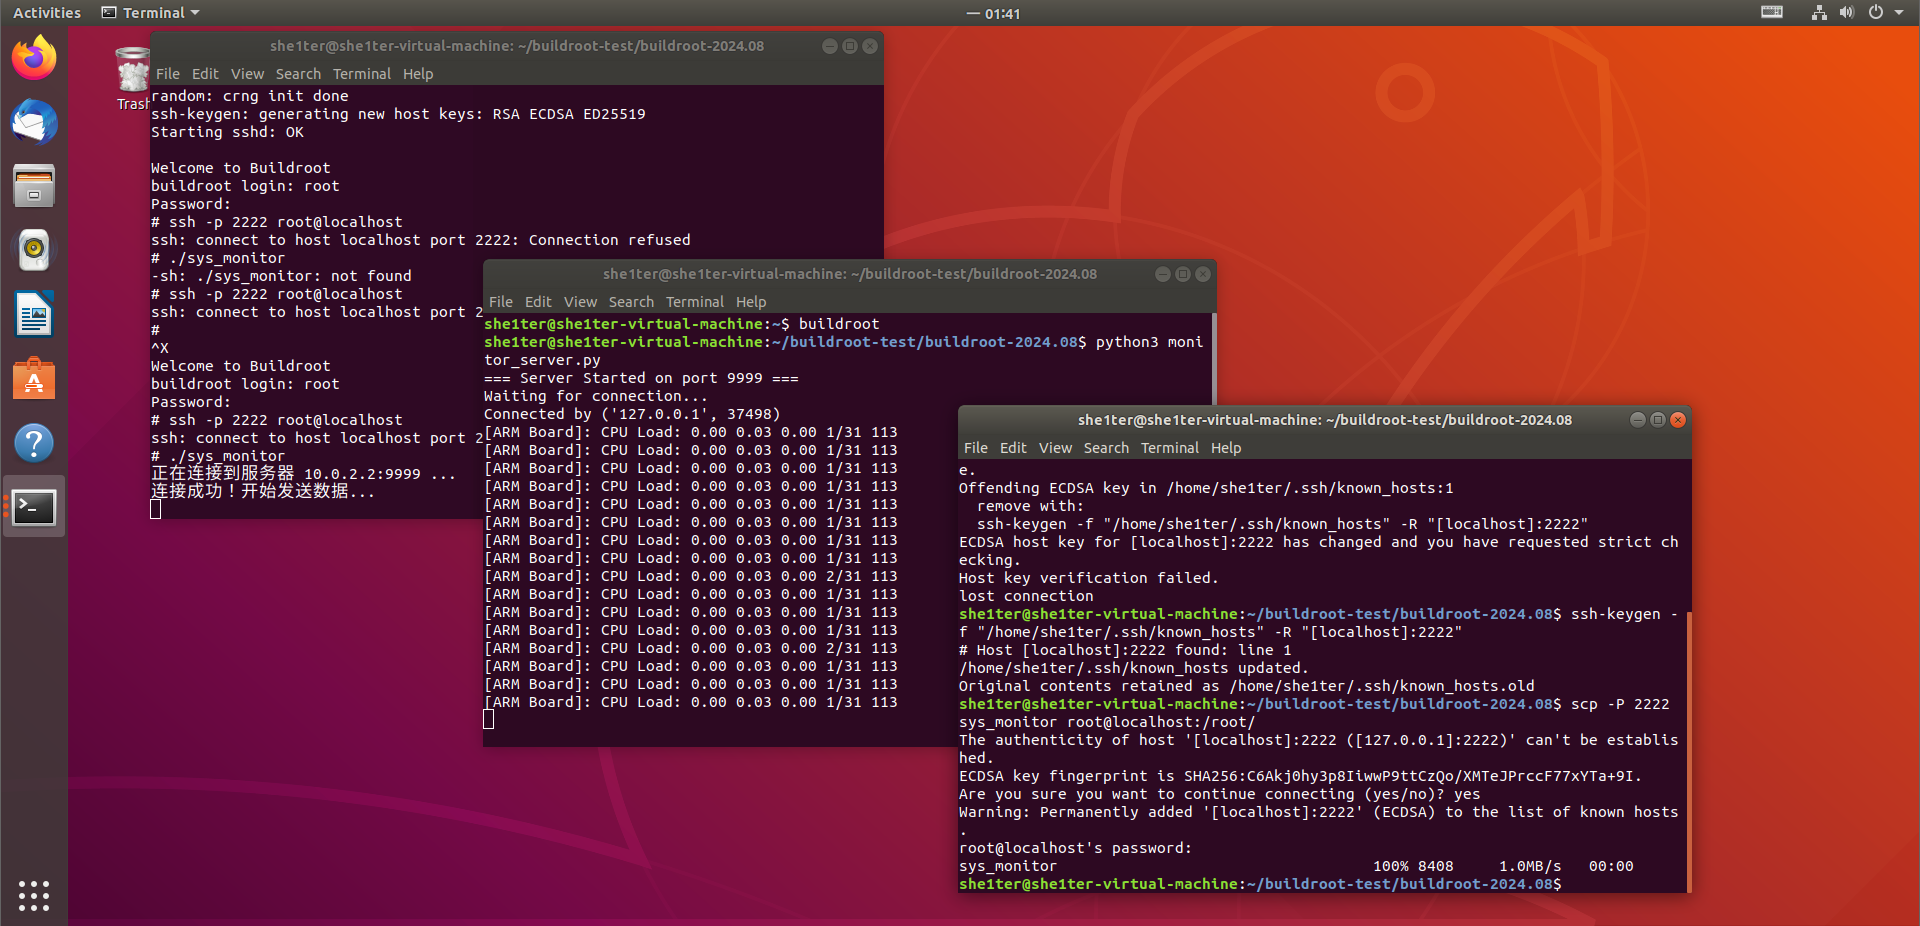Open View menu in the scp terminal window
The width and height of the screenshot is (1920, 926).
tap(1055, 448)
